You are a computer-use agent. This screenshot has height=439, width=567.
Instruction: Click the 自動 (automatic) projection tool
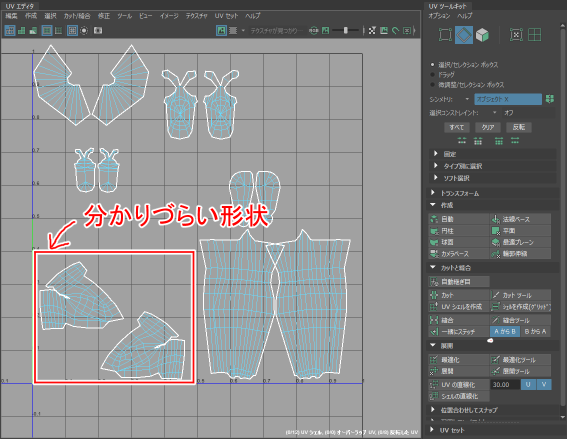pos(458,219)
